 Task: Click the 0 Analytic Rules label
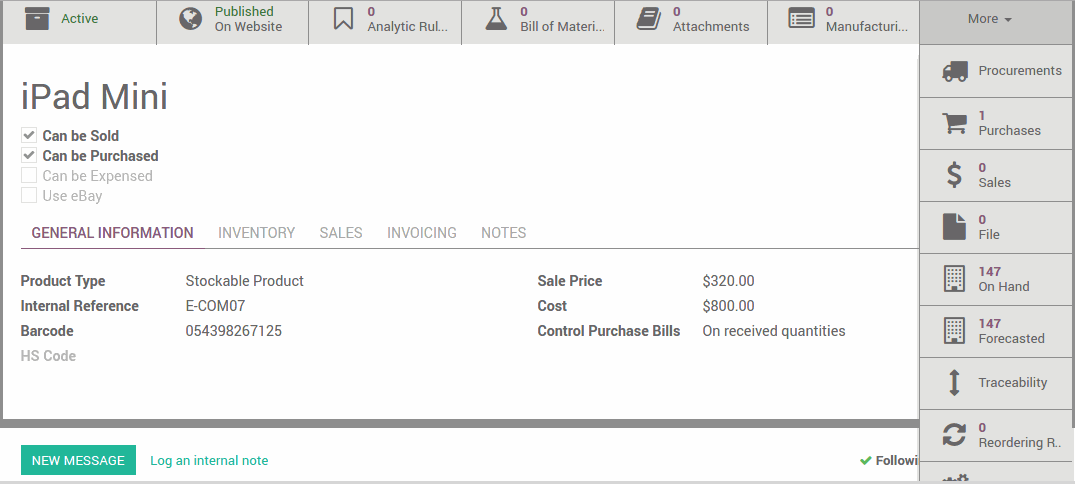(x=407, y=19)
